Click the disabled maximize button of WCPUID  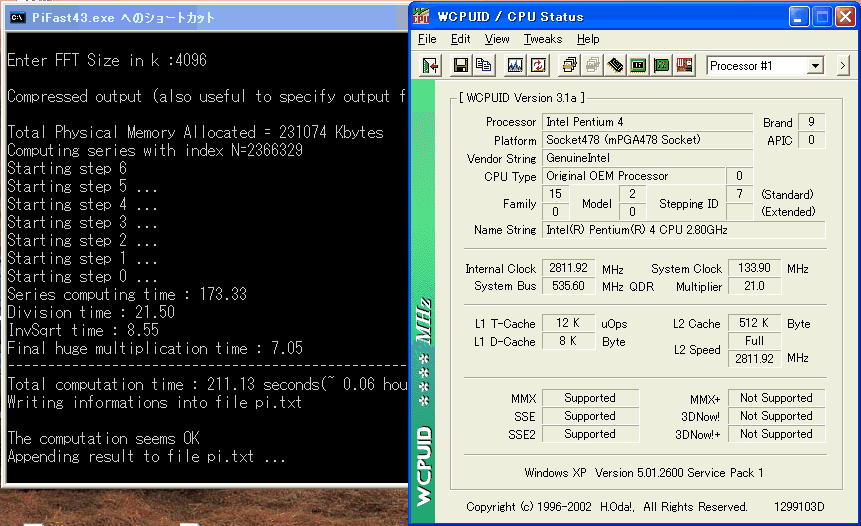pyautogui.click(x=822, y=16)
